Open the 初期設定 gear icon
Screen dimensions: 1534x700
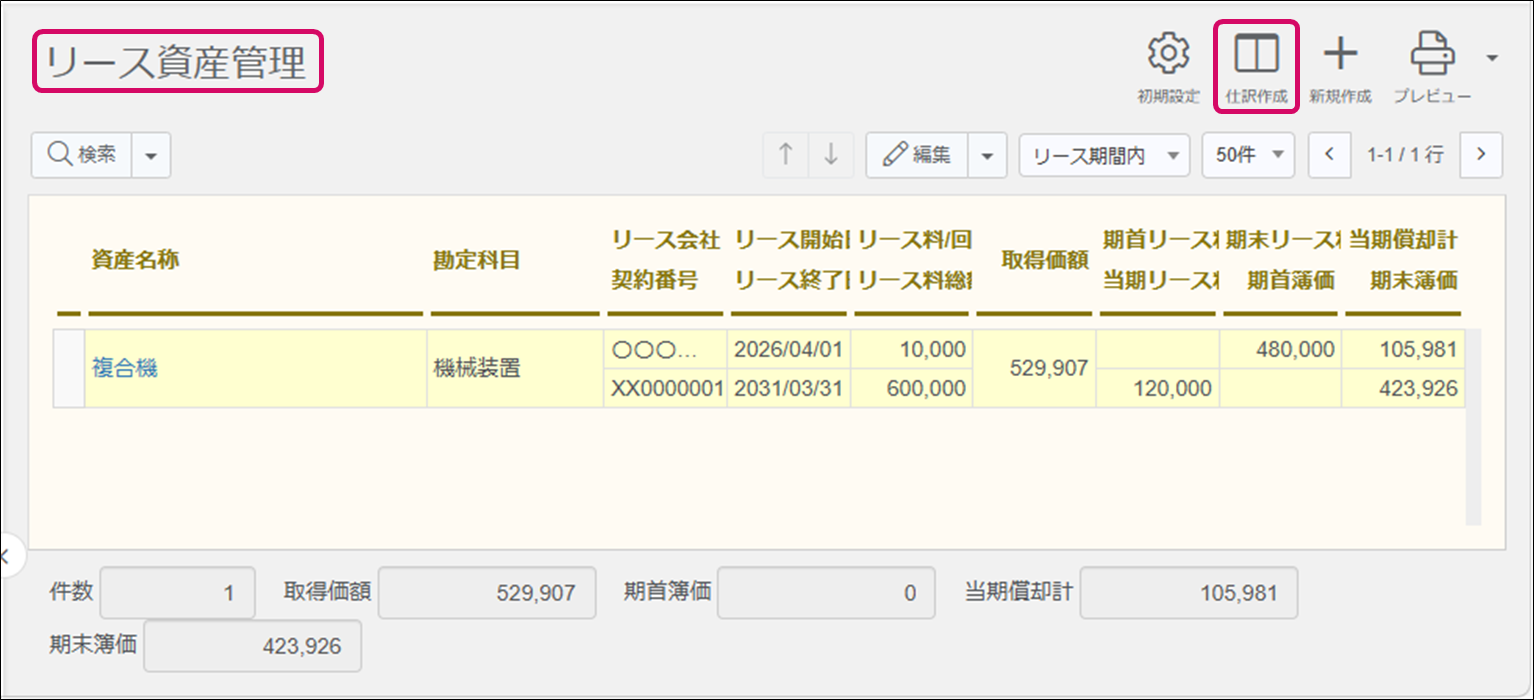pos(1167,56)
